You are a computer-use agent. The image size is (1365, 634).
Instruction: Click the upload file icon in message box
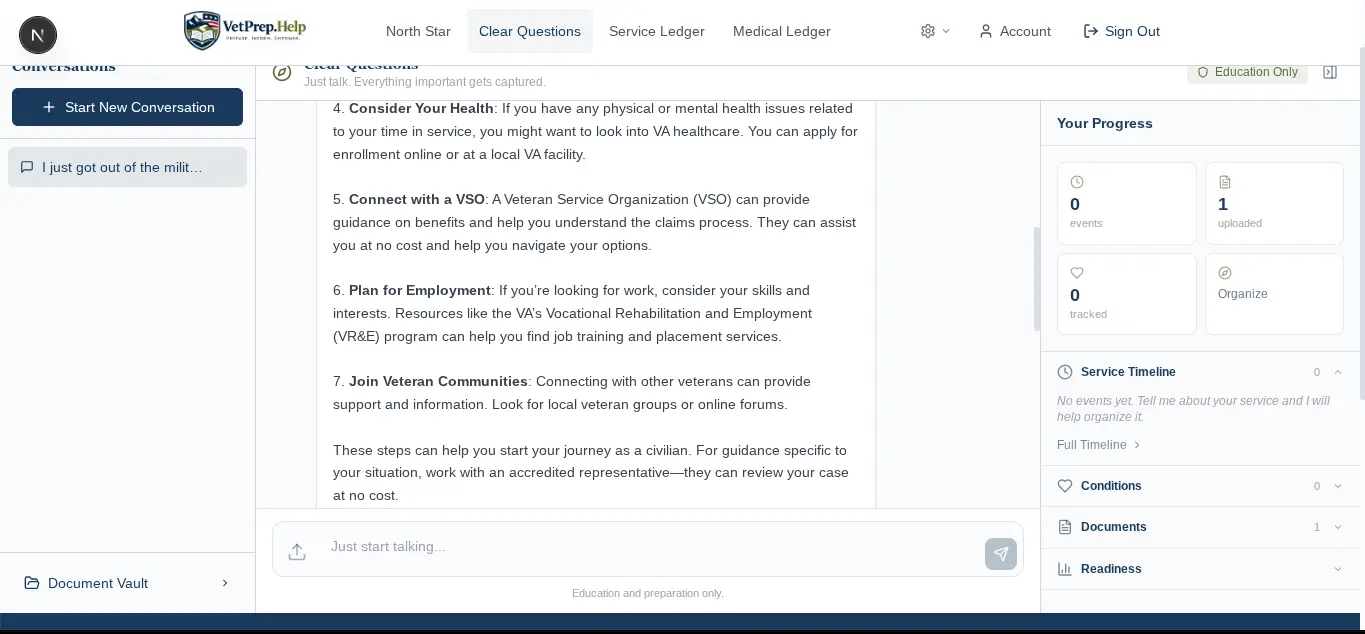point(297,551)
